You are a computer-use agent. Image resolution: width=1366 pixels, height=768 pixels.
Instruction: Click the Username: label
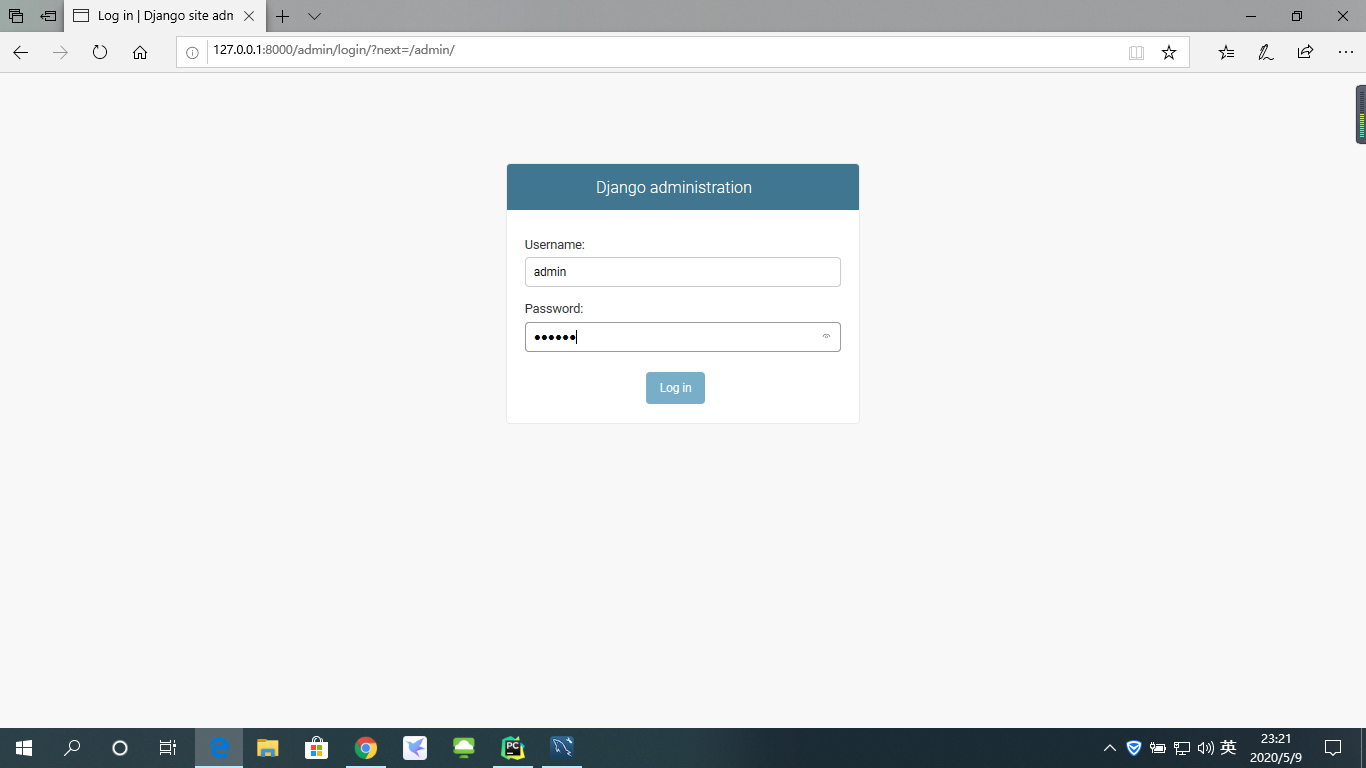[x=554, y=244]
